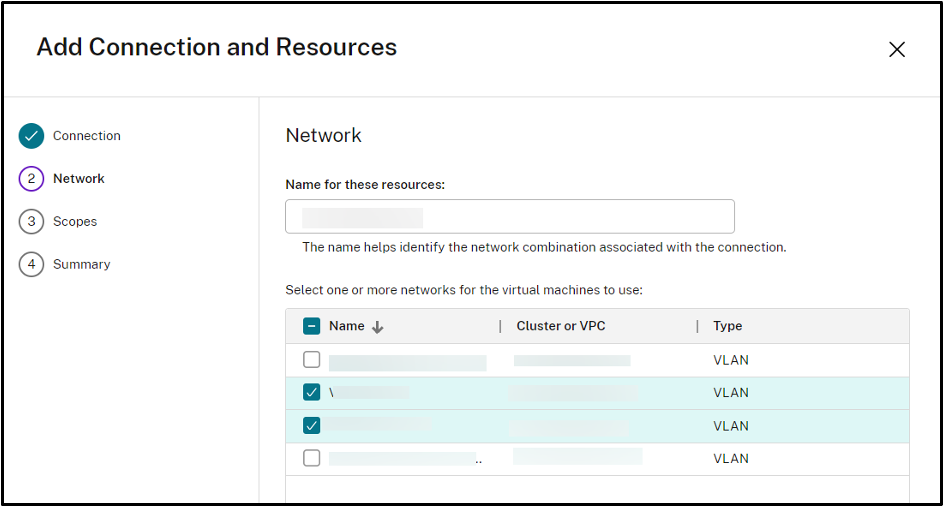
Task: Uncheck the third VLAN network row checkbox
Action: point(311,426)
